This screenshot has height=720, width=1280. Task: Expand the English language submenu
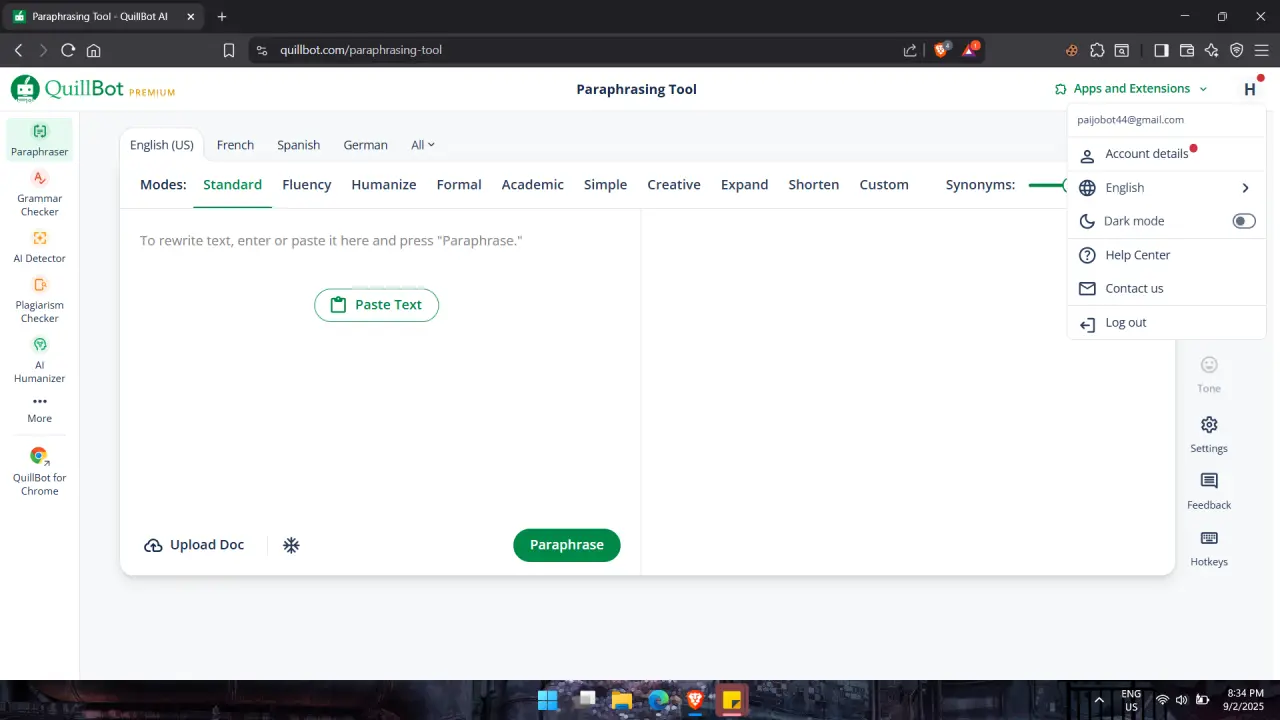coord(1166,188)
